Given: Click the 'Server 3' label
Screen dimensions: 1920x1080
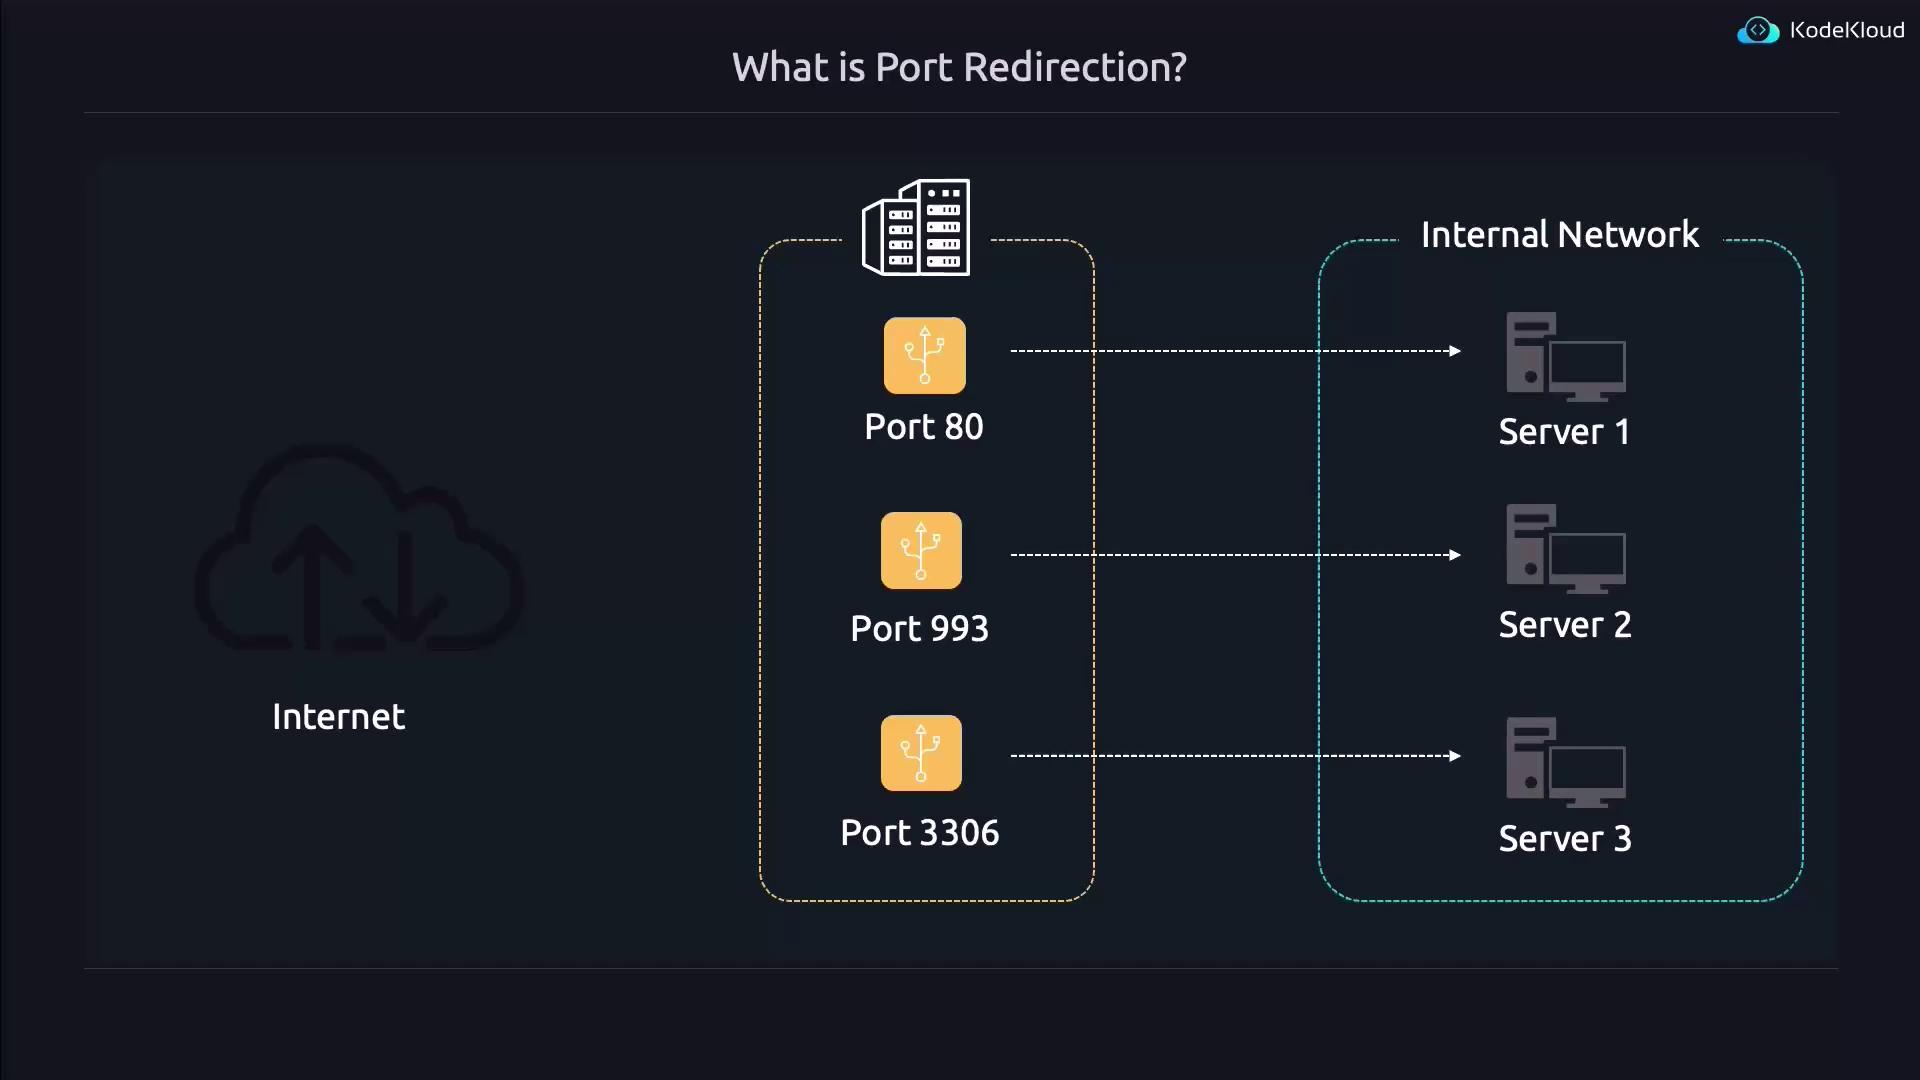Looking at the screenshot, I should click(1565, 839).
